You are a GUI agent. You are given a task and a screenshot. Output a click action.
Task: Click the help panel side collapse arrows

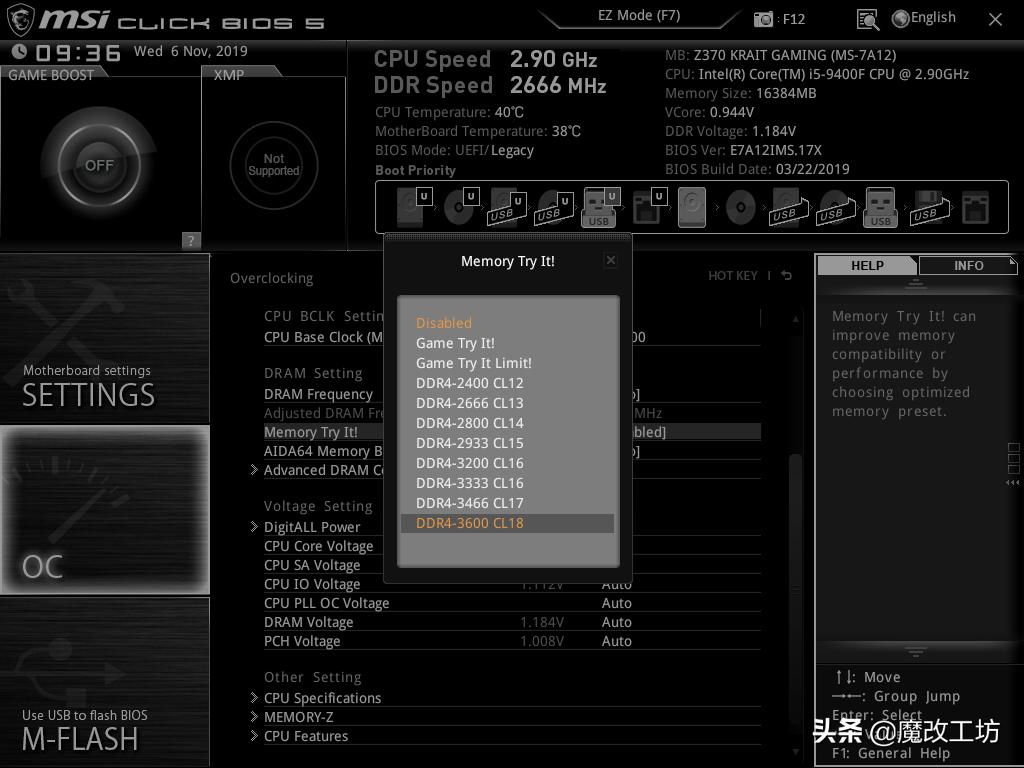tap(1013, 483)
